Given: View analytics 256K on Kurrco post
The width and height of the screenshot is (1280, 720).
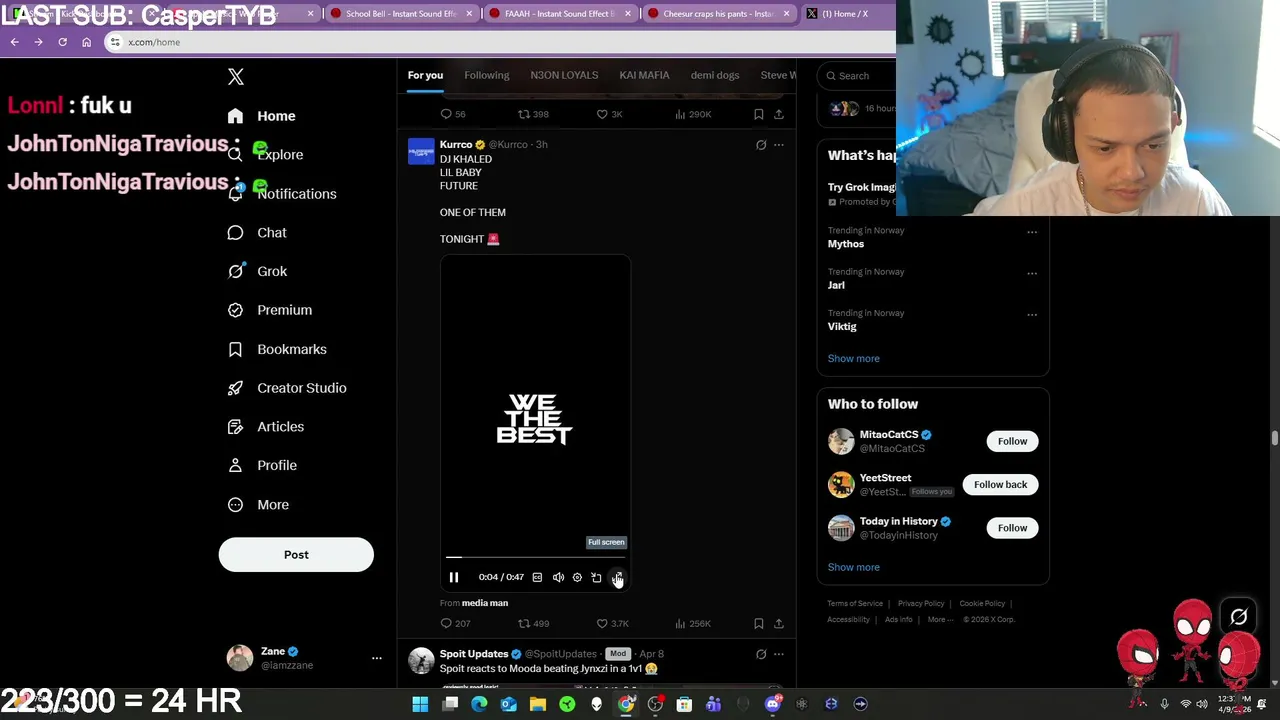Looking at the screenshot, I should point(692,624).
